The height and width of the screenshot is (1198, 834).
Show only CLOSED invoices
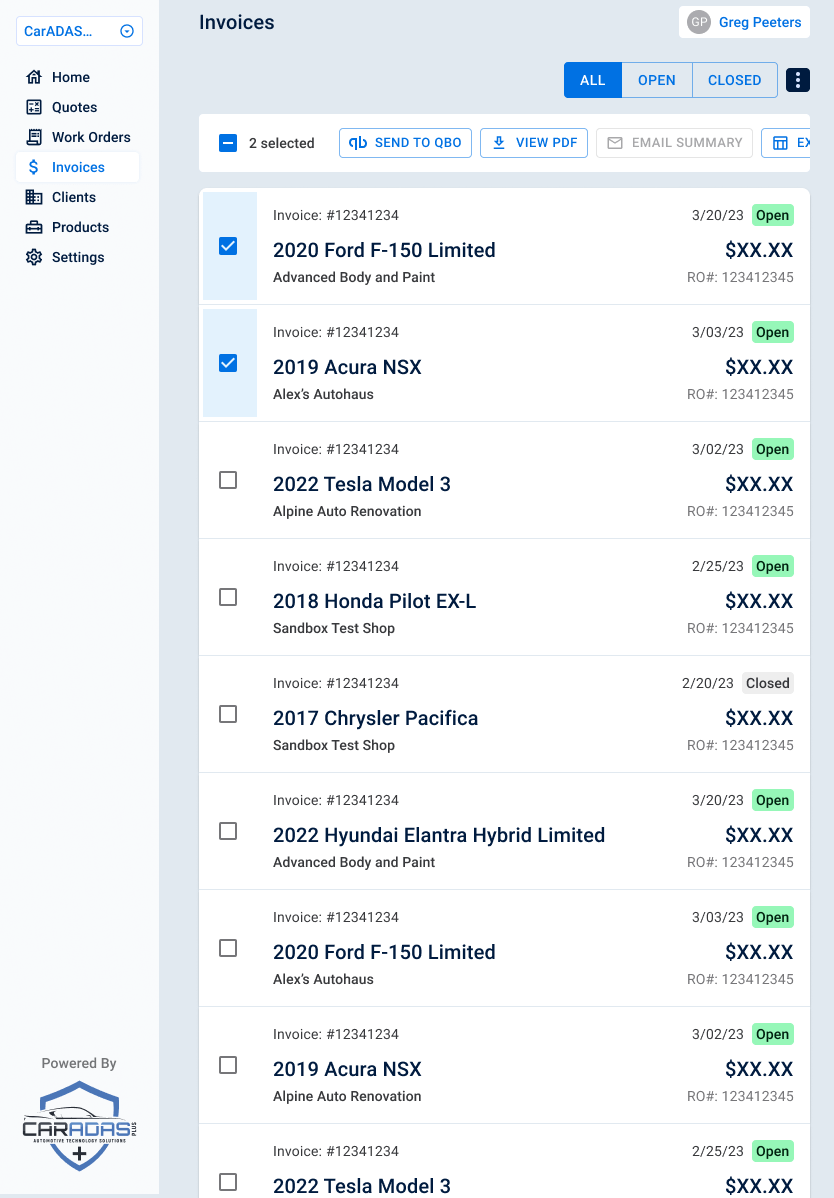pos(734,80)
